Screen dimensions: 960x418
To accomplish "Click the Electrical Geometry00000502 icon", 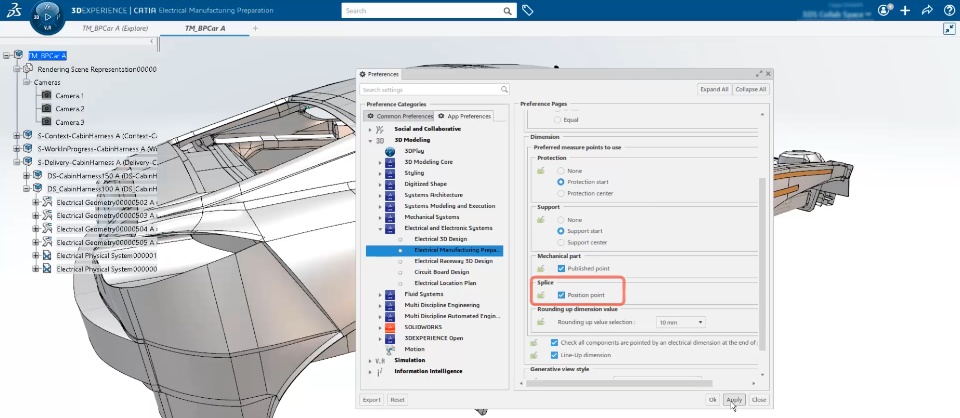I will click(x=48, y=202).
